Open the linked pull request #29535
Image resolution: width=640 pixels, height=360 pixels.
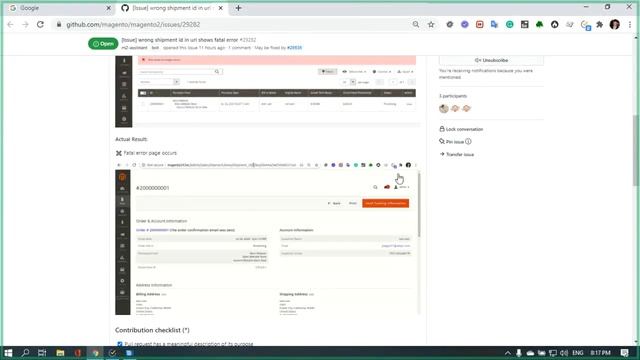tap(294, 48)
